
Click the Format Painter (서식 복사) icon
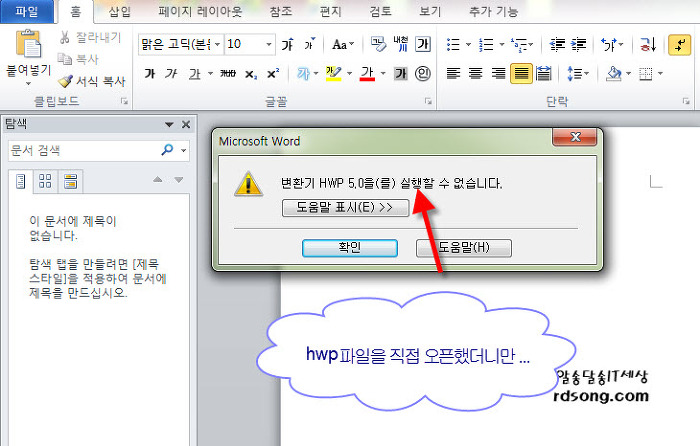(x=66, y=81)
